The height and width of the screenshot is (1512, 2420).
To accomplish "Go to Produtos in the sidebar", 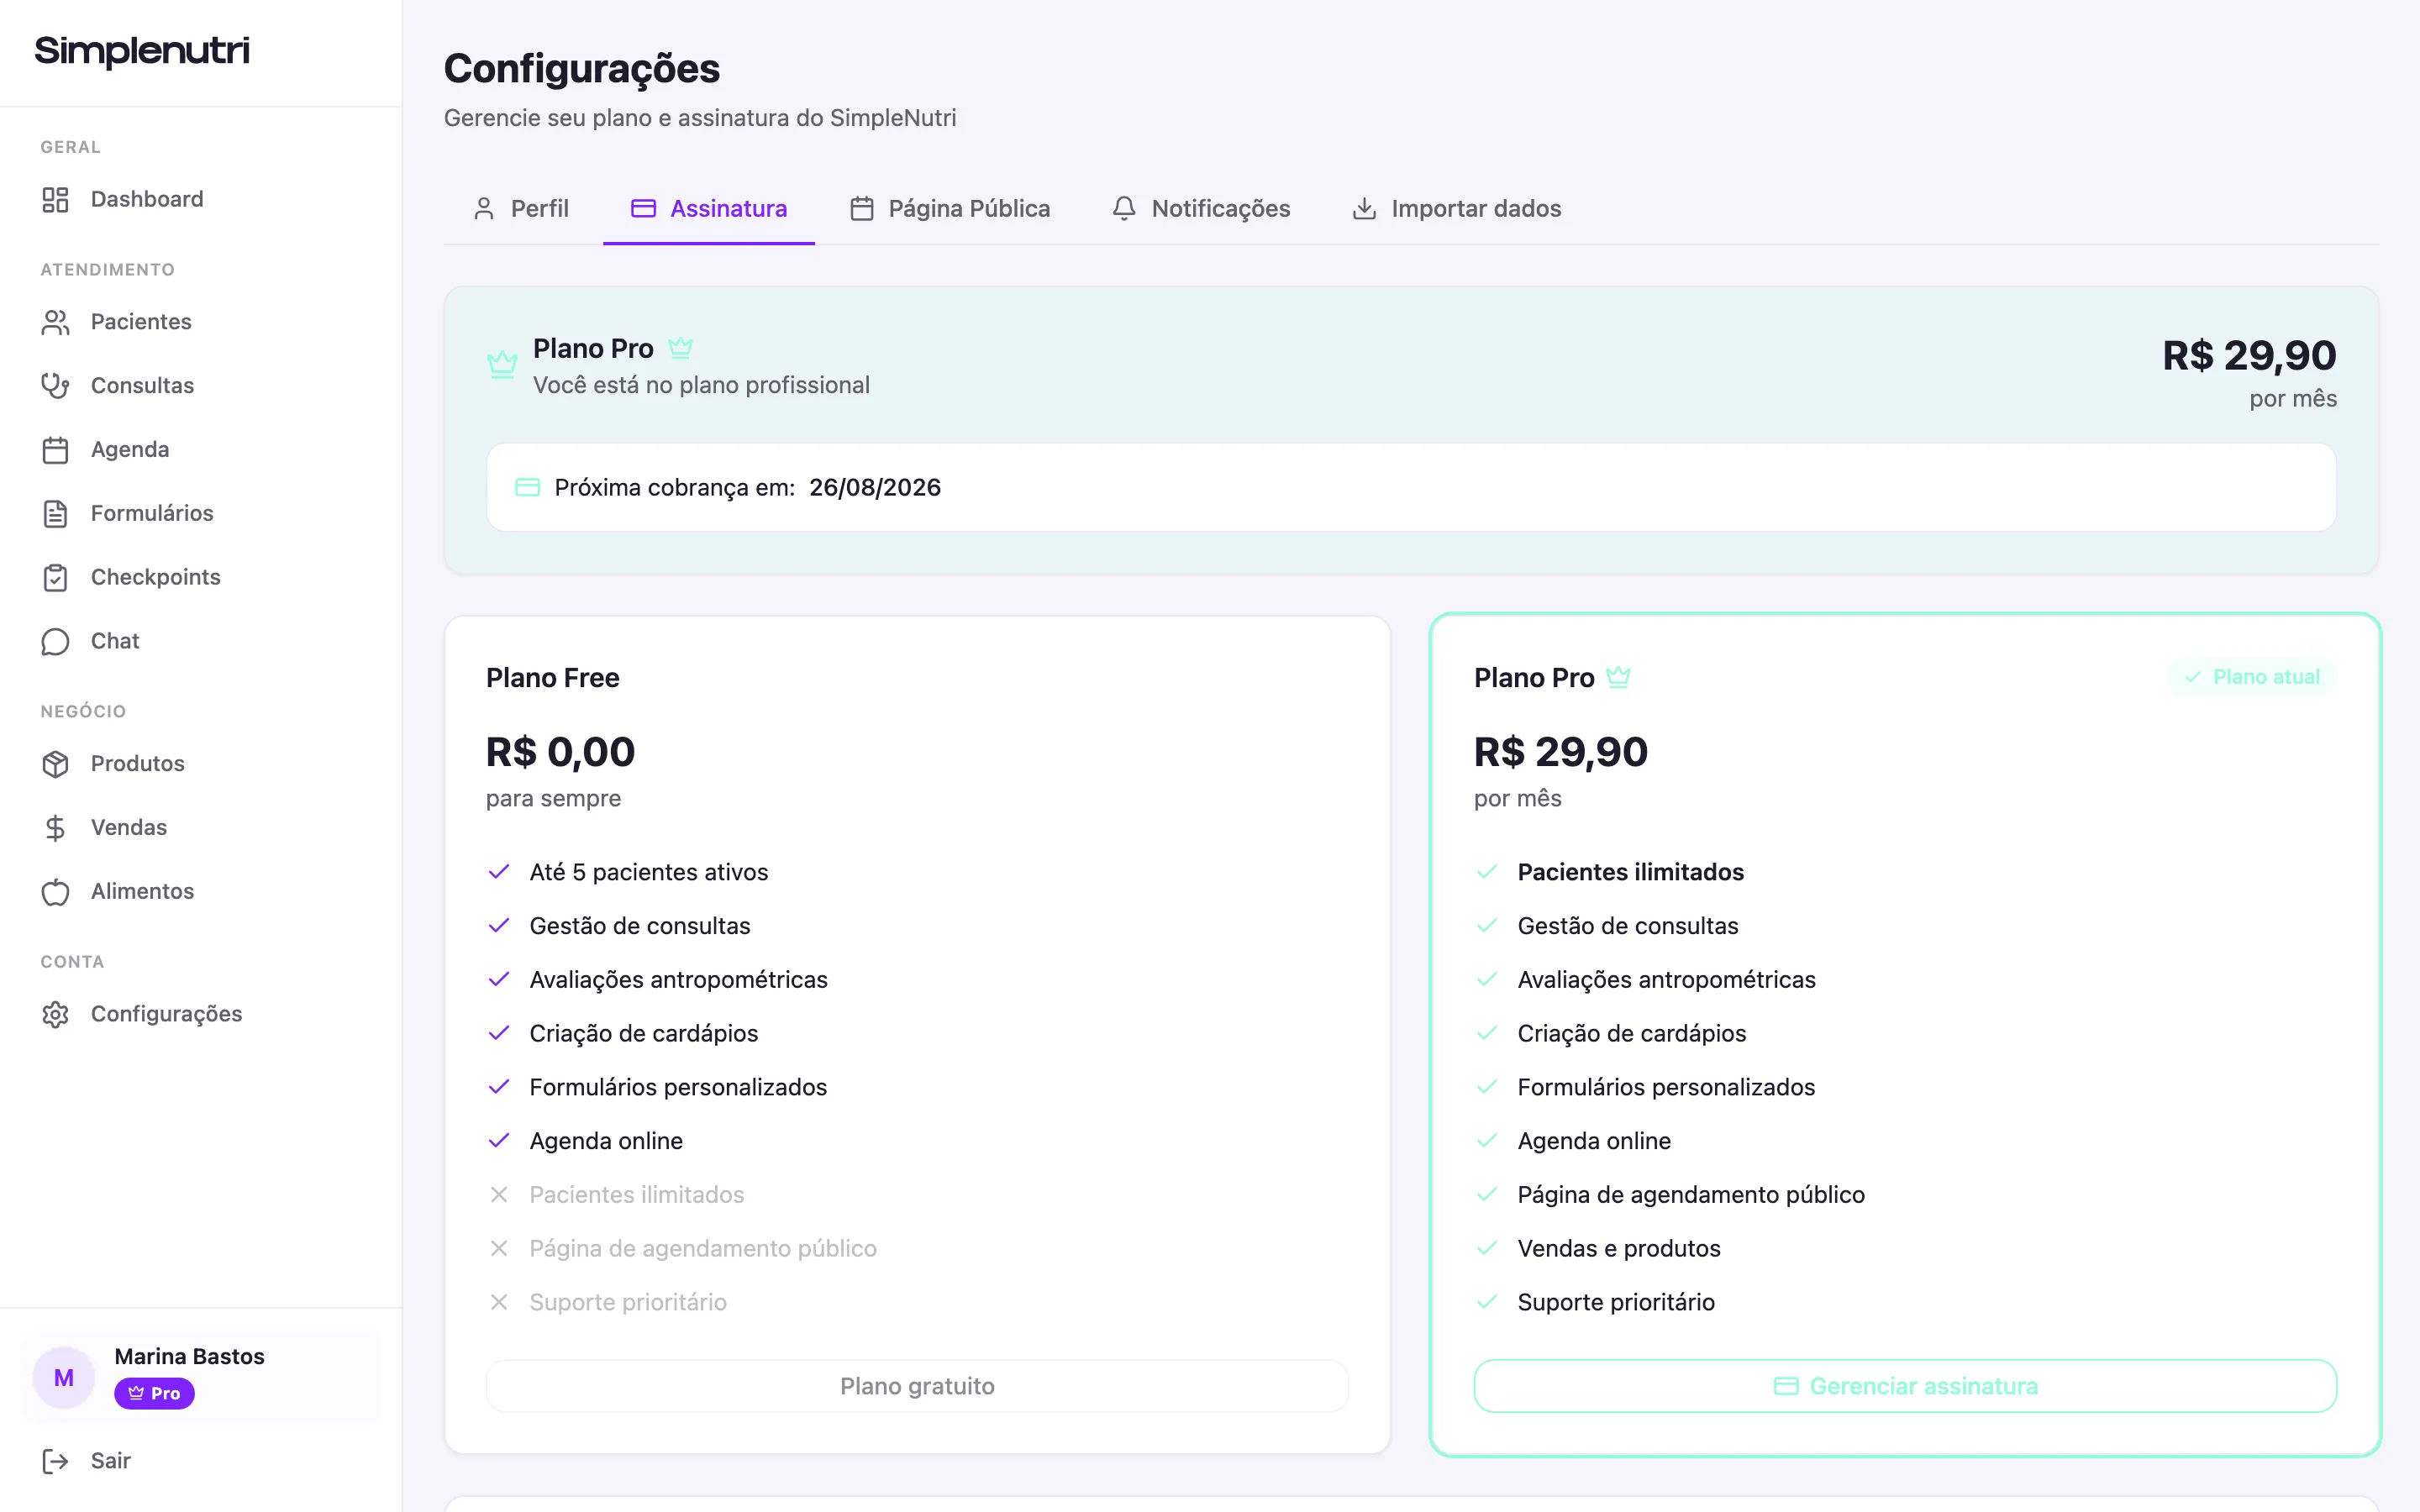I will coord(201,764).
